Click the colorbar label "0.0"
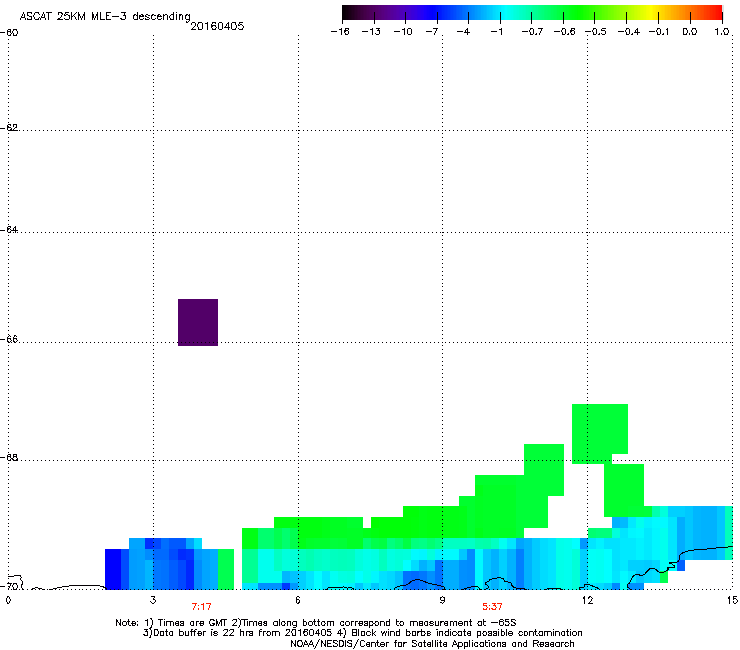This screenshot has width=740, height=650. [x=690, y=32]
